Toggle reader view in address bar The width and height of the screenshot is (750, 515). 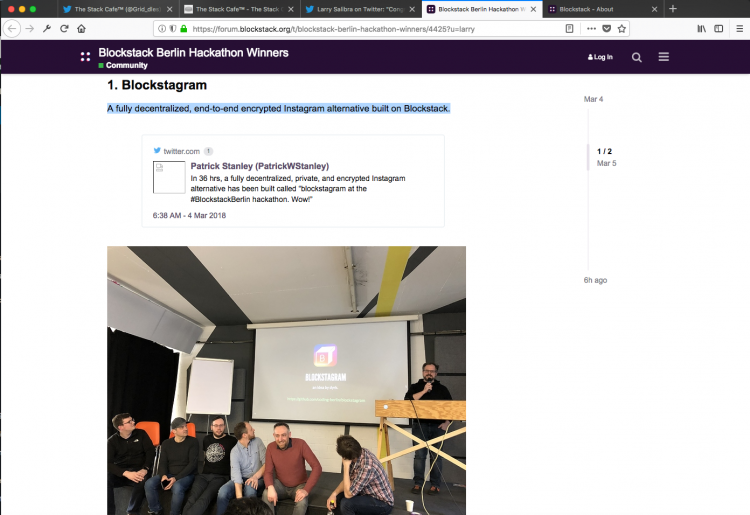click(569, 29)
